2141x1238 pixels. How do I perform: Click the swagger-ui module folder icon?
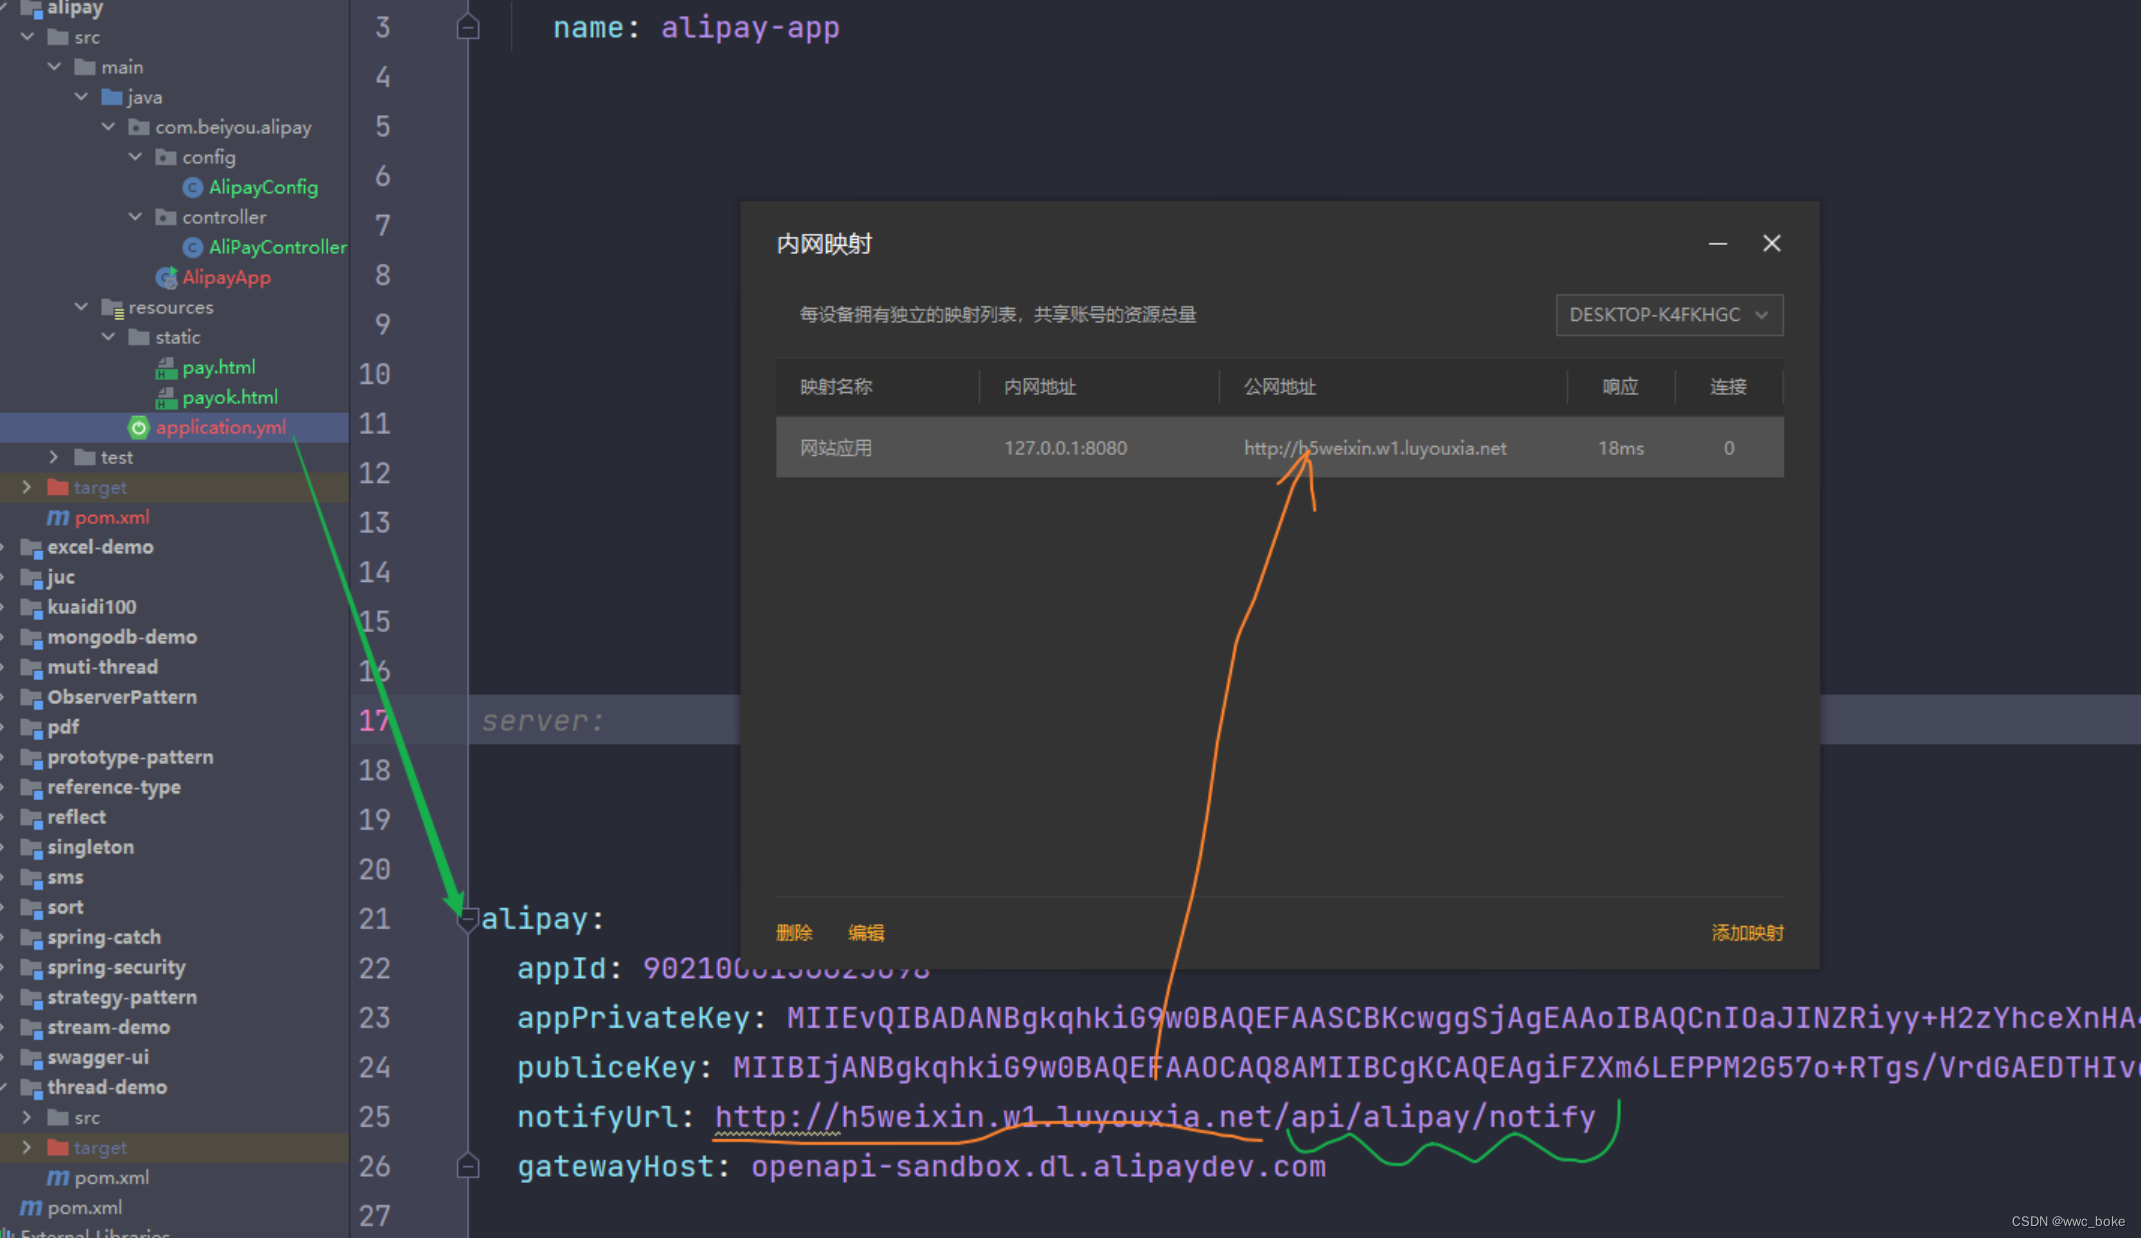[x=32, y=1057]
